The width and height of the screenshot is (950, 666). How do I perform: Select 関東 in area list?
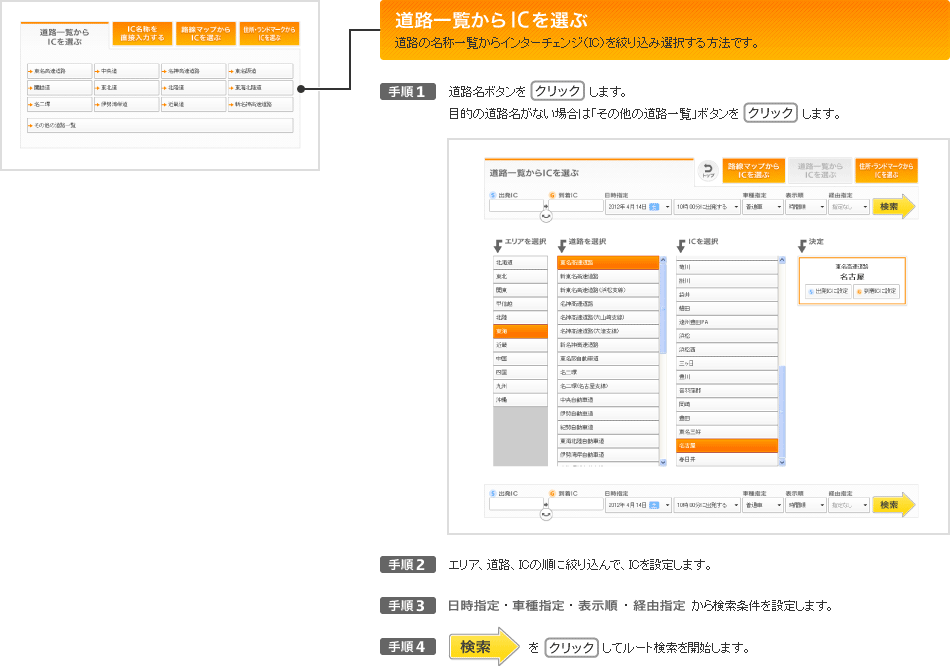pyautogui.click(x=520, y=290)
